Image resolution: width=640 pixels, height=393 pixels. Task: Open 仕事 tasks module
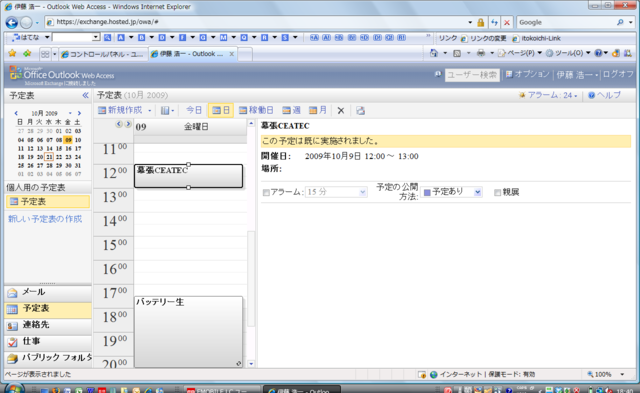[48, 342]
